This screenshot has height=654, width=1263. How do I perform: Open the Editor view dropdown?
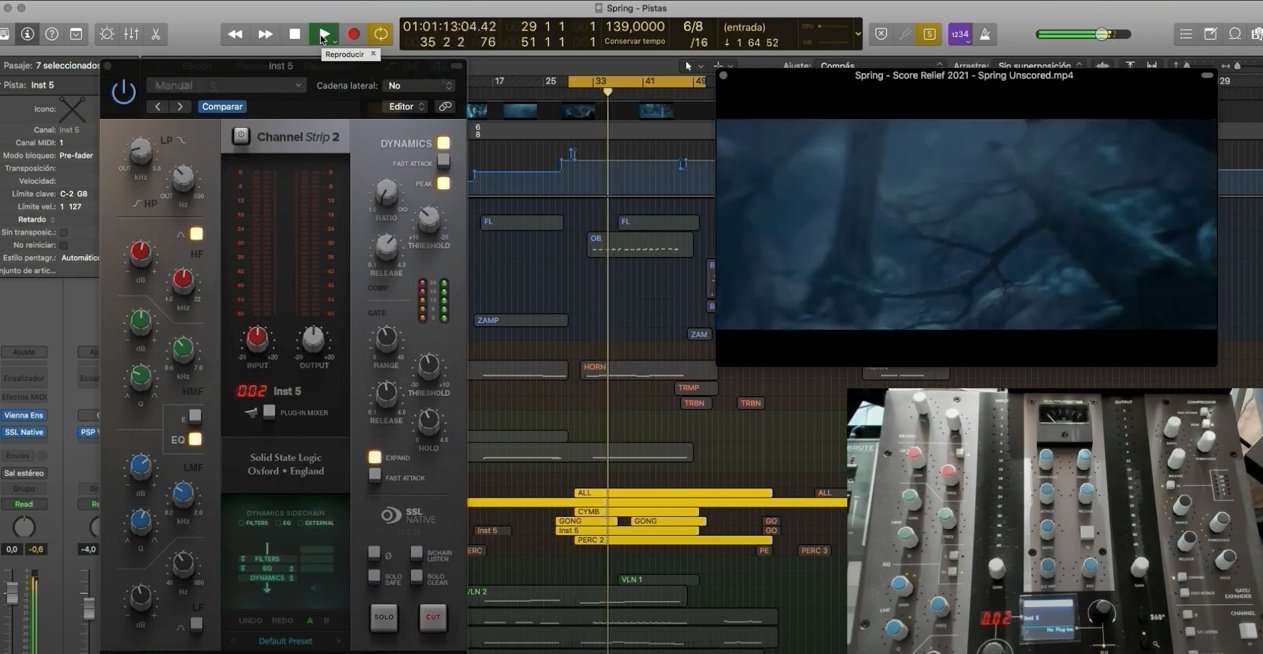click(x=405, y=106)
